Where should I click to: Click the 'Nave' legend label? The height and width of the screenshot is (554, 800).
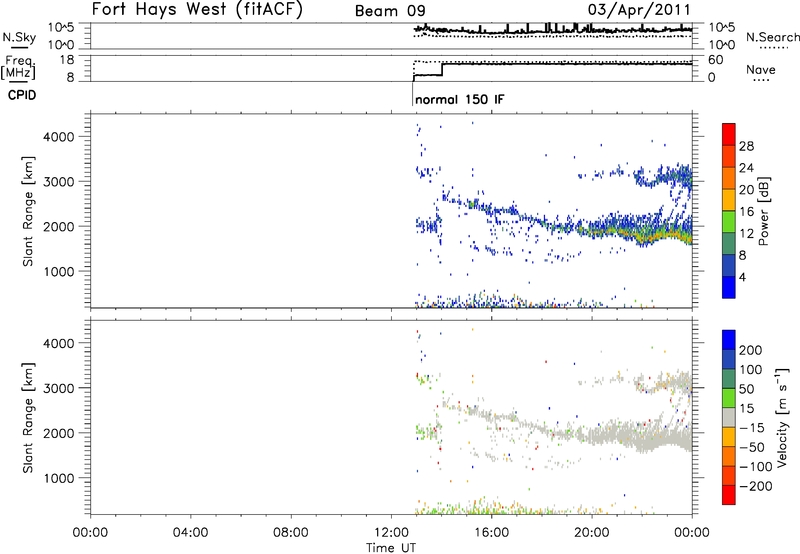pyautogui.click(x=761, y=69)
